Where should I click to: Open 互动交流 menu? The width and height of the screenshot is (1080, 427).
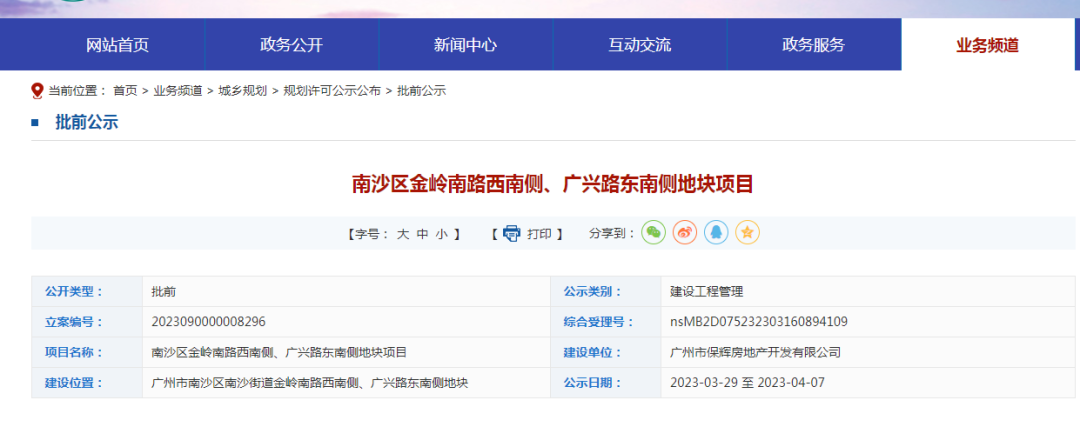coord(640,45)
